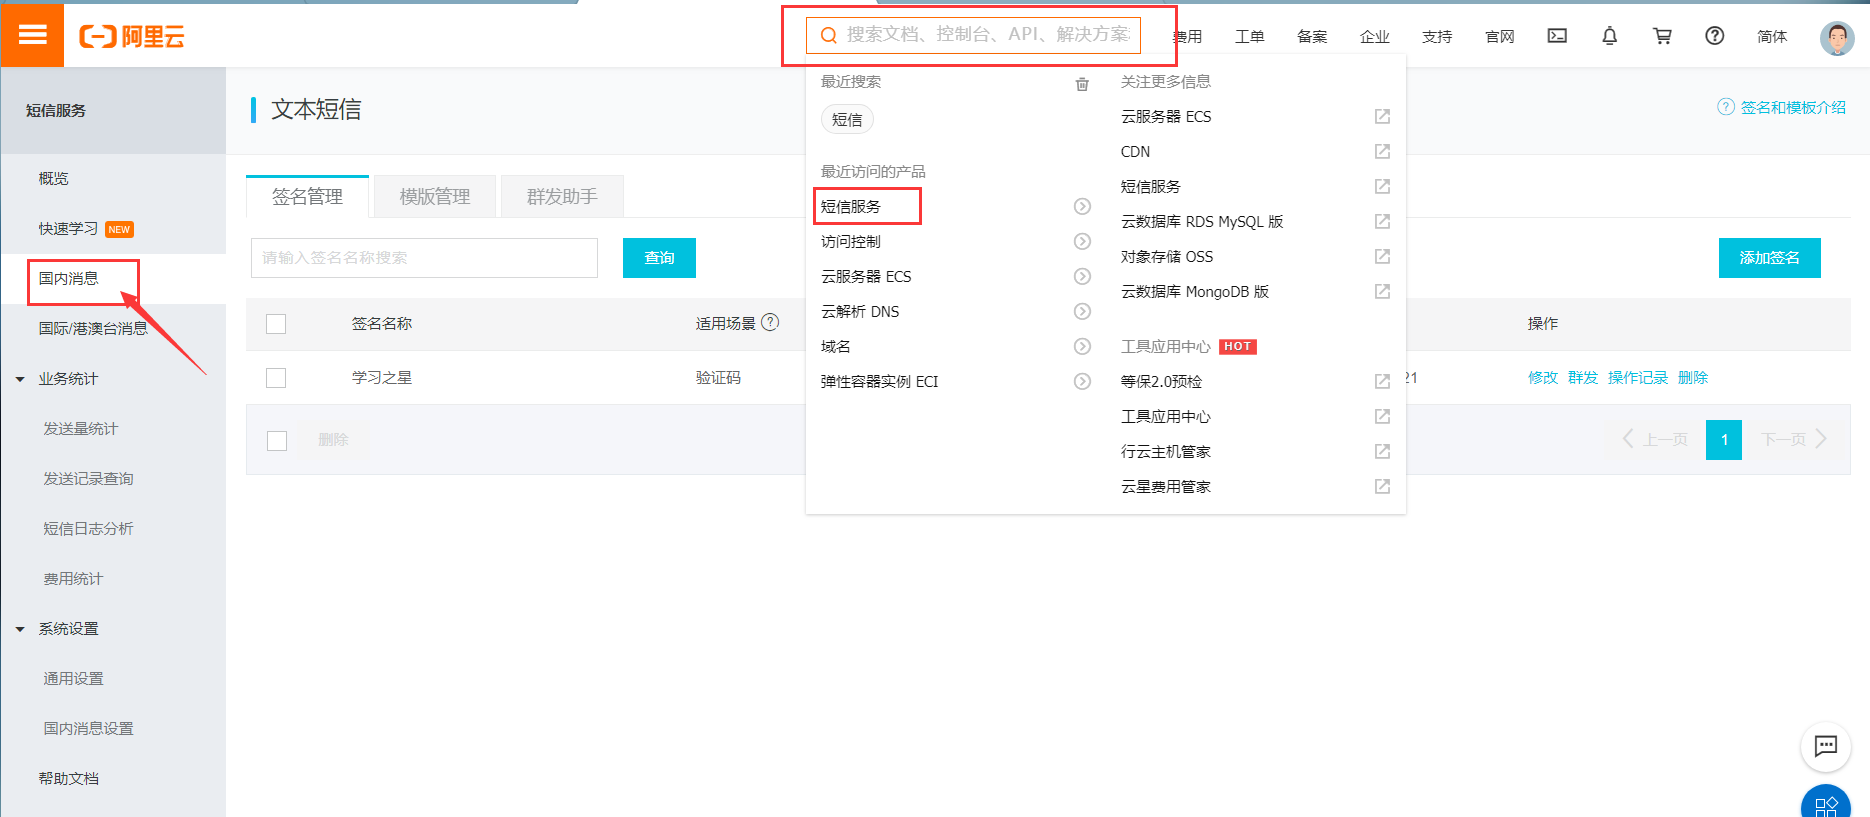
Task: Click the help icon beside 适用场景
Action: tap(770, 323)
